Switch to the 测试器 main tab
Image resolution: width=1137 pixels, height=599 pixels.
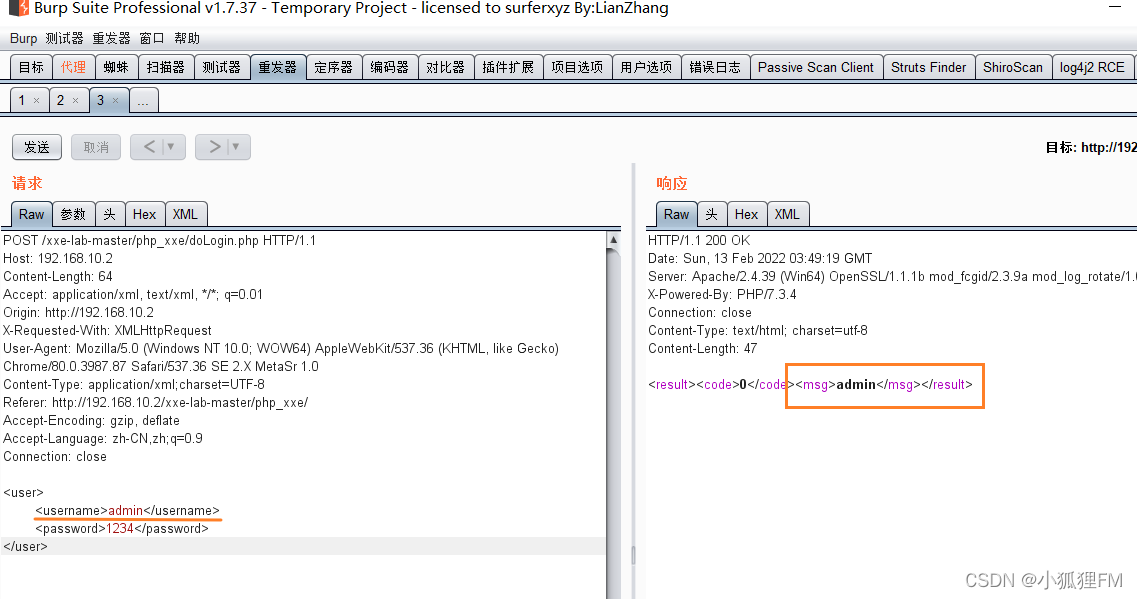221,67
